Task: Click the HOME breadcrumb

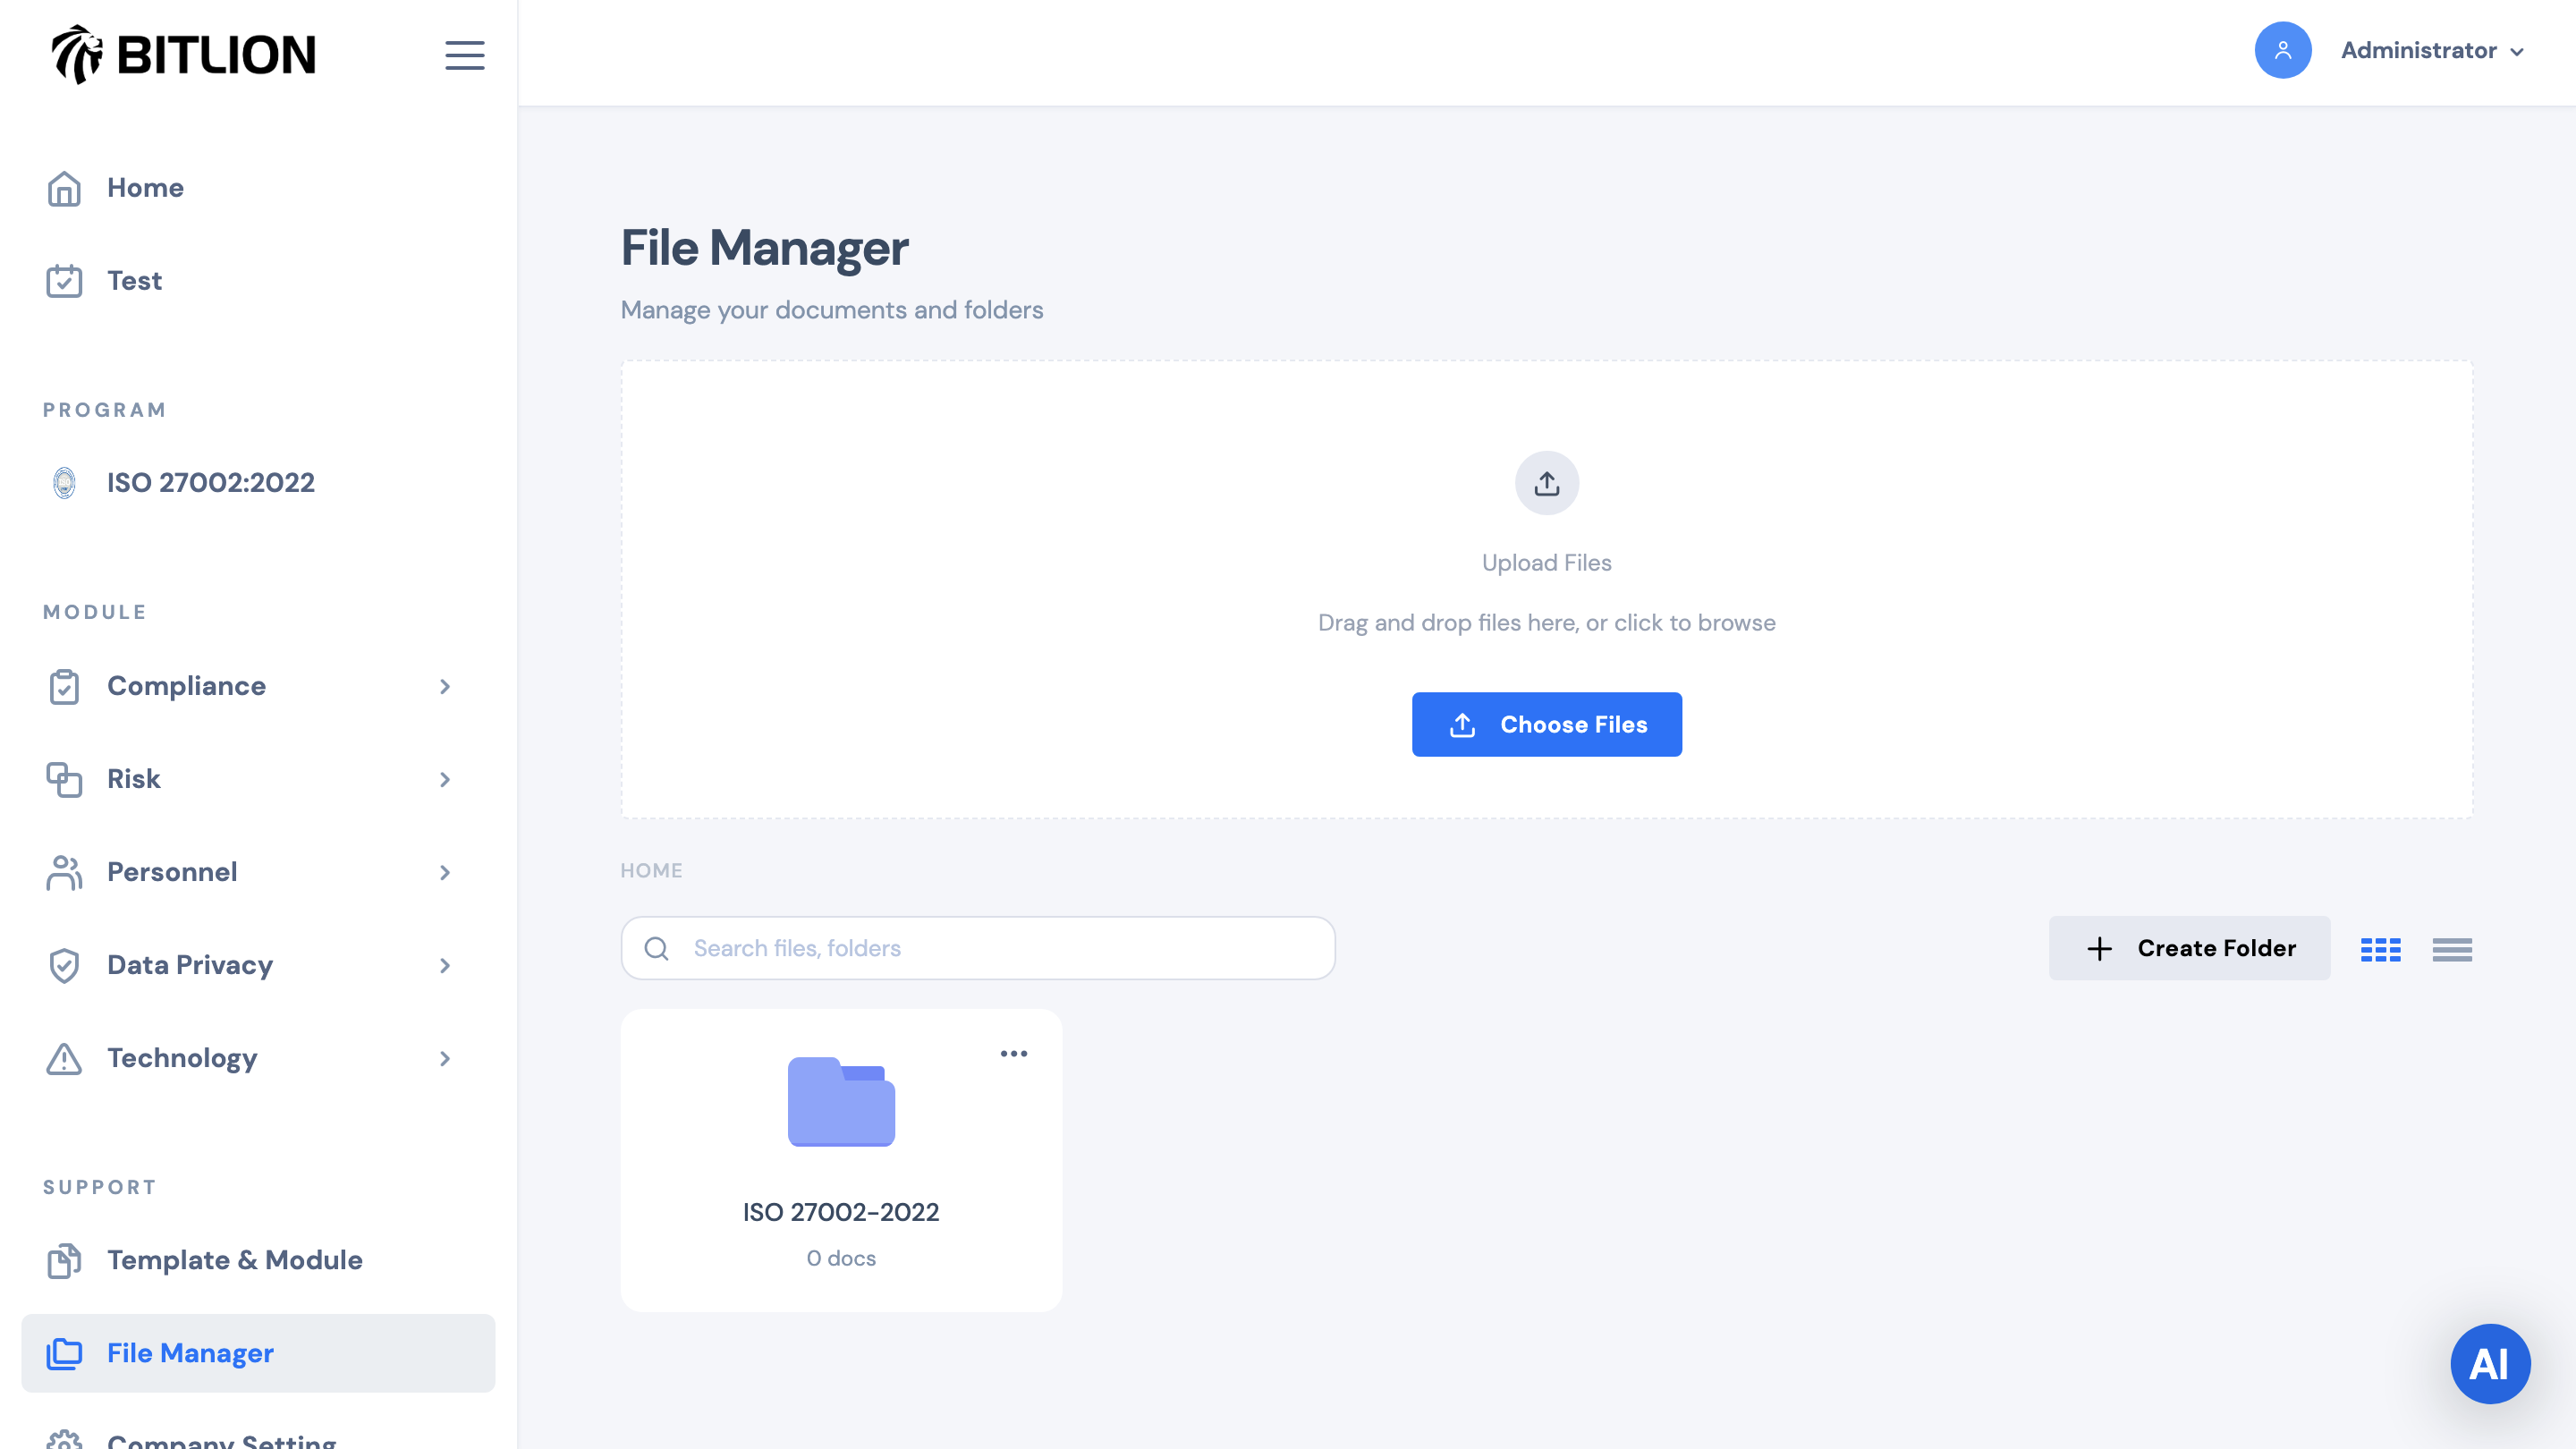Action: [x=652, y=870]
